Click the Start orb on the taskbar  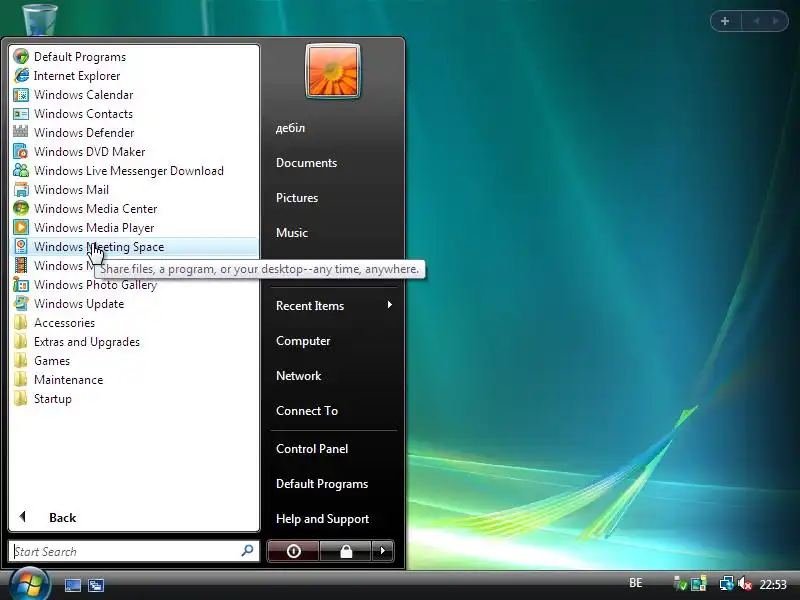[29, 585]
